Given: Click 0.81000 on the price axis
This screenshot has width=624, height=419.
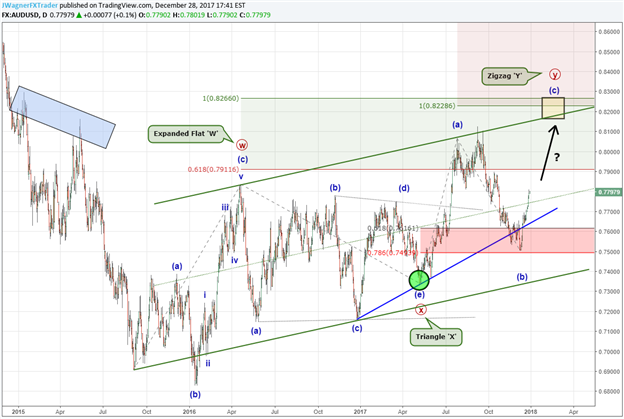Looking at the screenshot, I should 609,132.
